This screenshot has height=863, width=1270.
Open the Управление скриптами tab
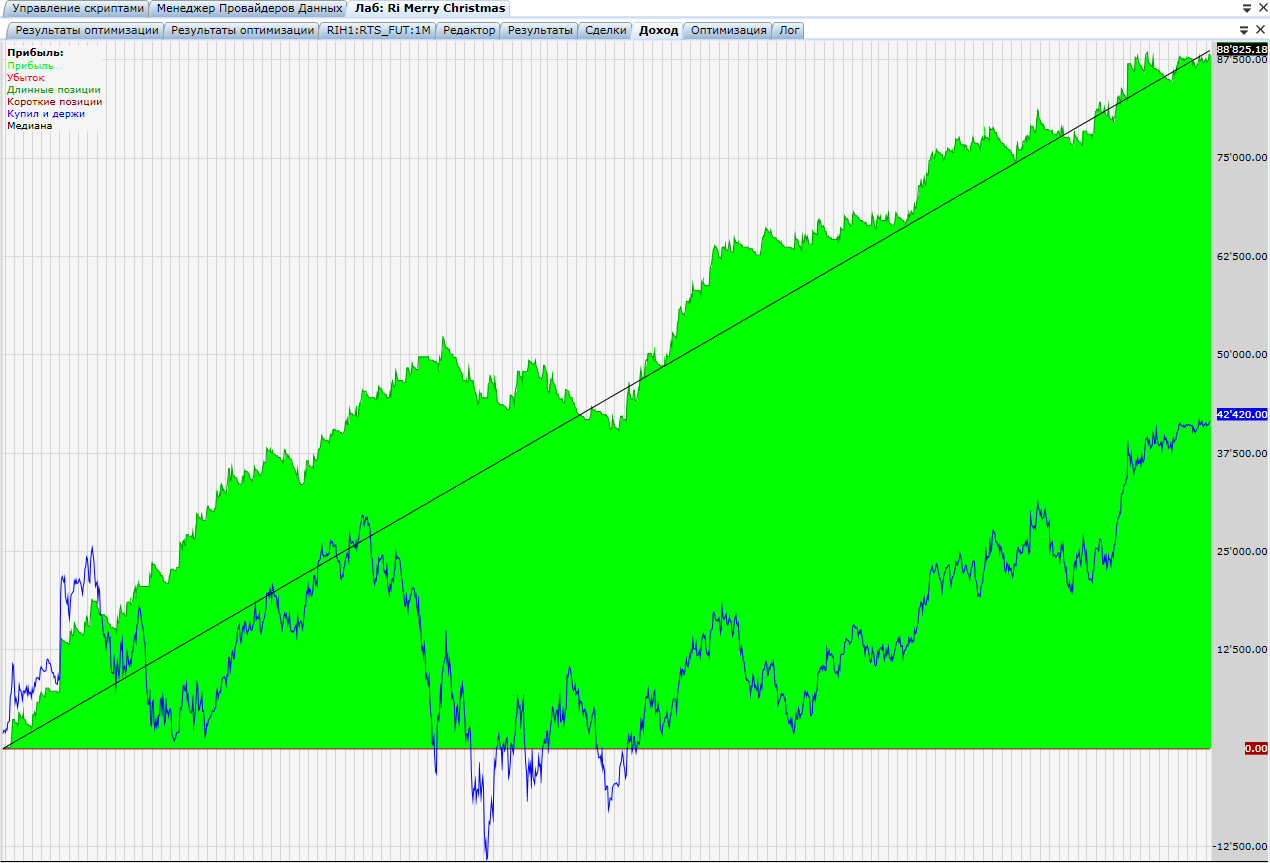tap(78, 8)
